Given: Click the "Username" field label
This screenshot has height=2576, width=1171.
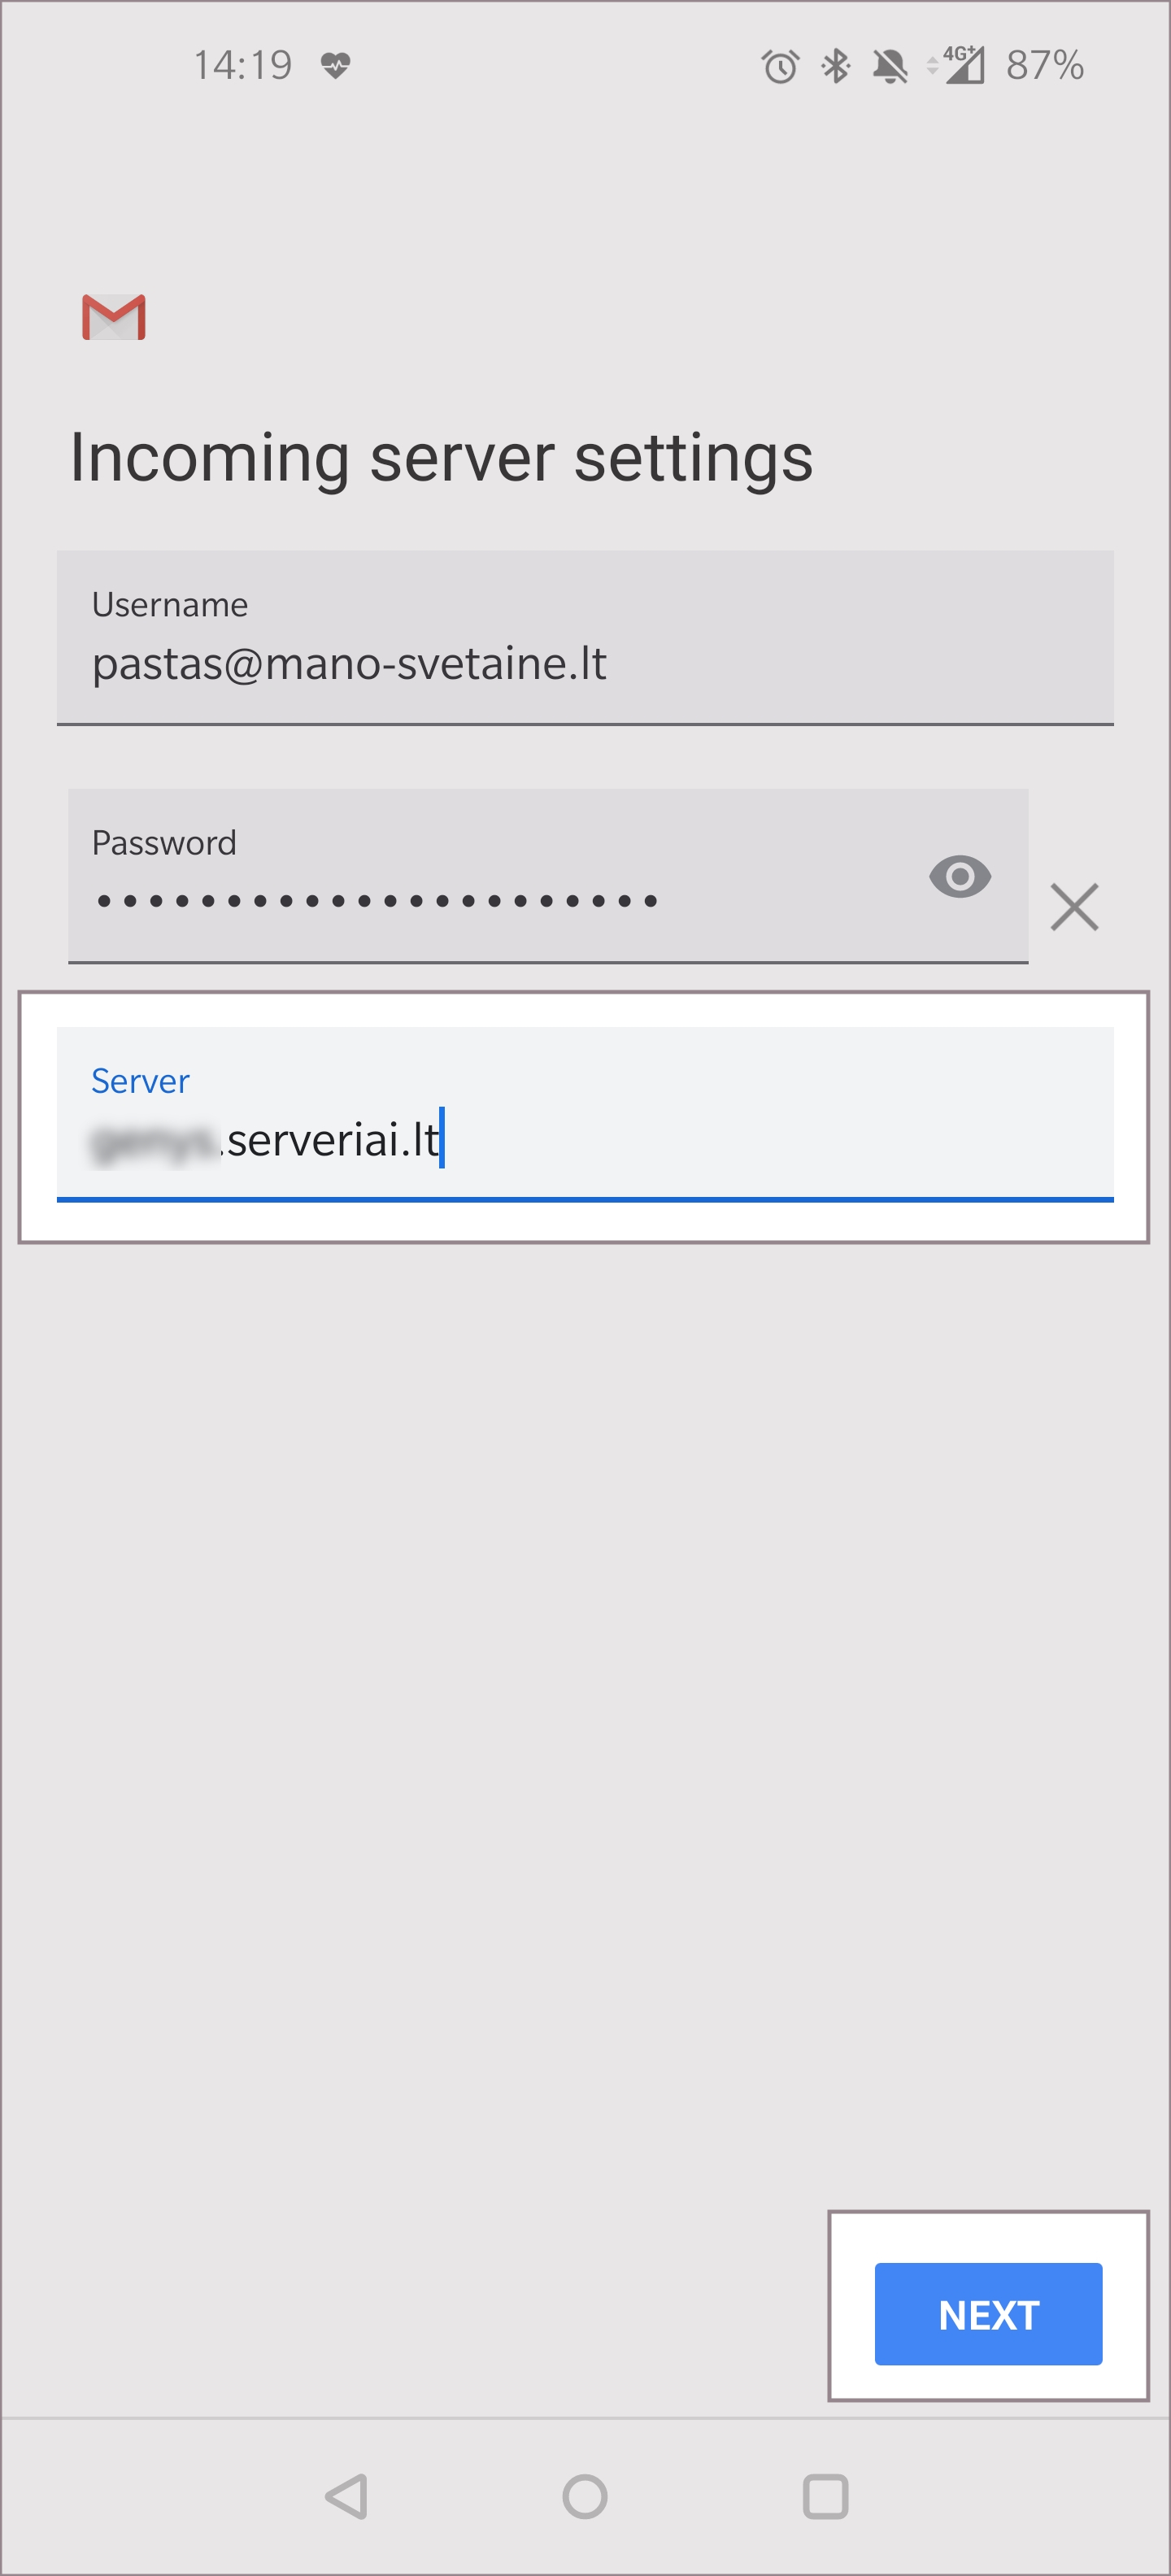Looking at the screenshot, I should click(x=170, y=605).
